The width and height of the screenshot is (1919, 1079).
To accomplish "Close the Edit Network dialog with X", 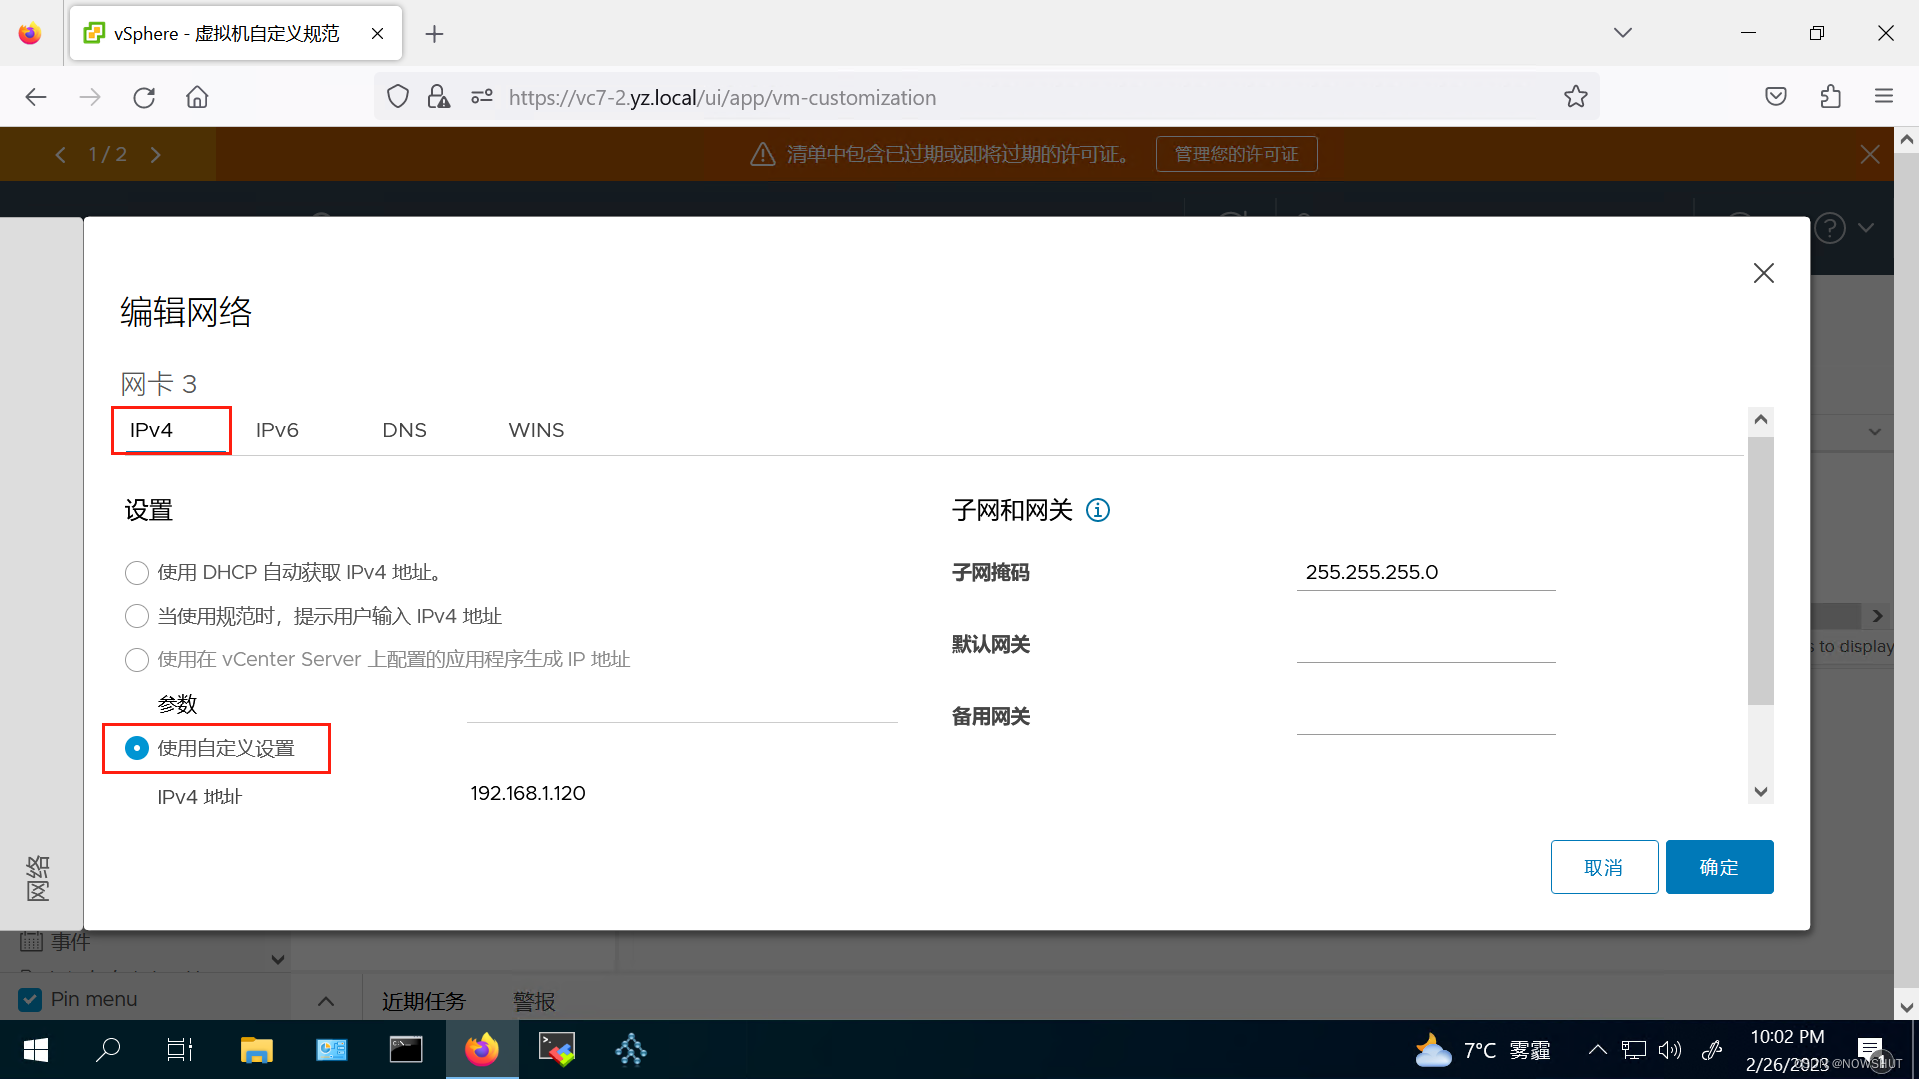I will (1763, 273).
